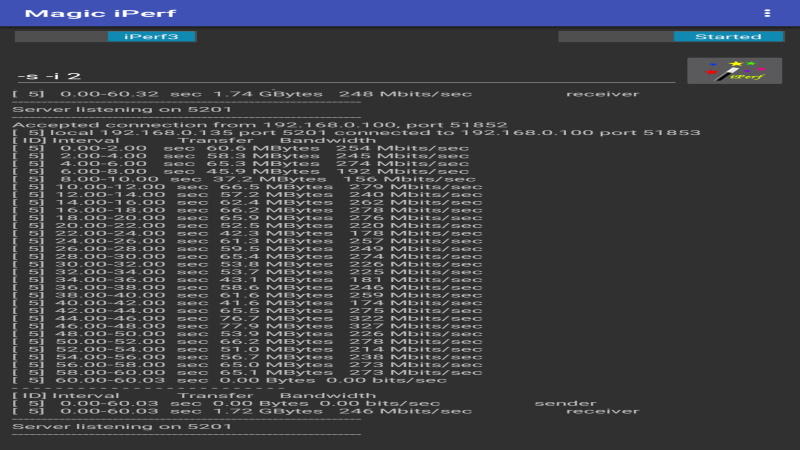Select the 8.00-10.00 sec 156 Mbits/sec row
The image size is (800, 450).
coord(244,179)
